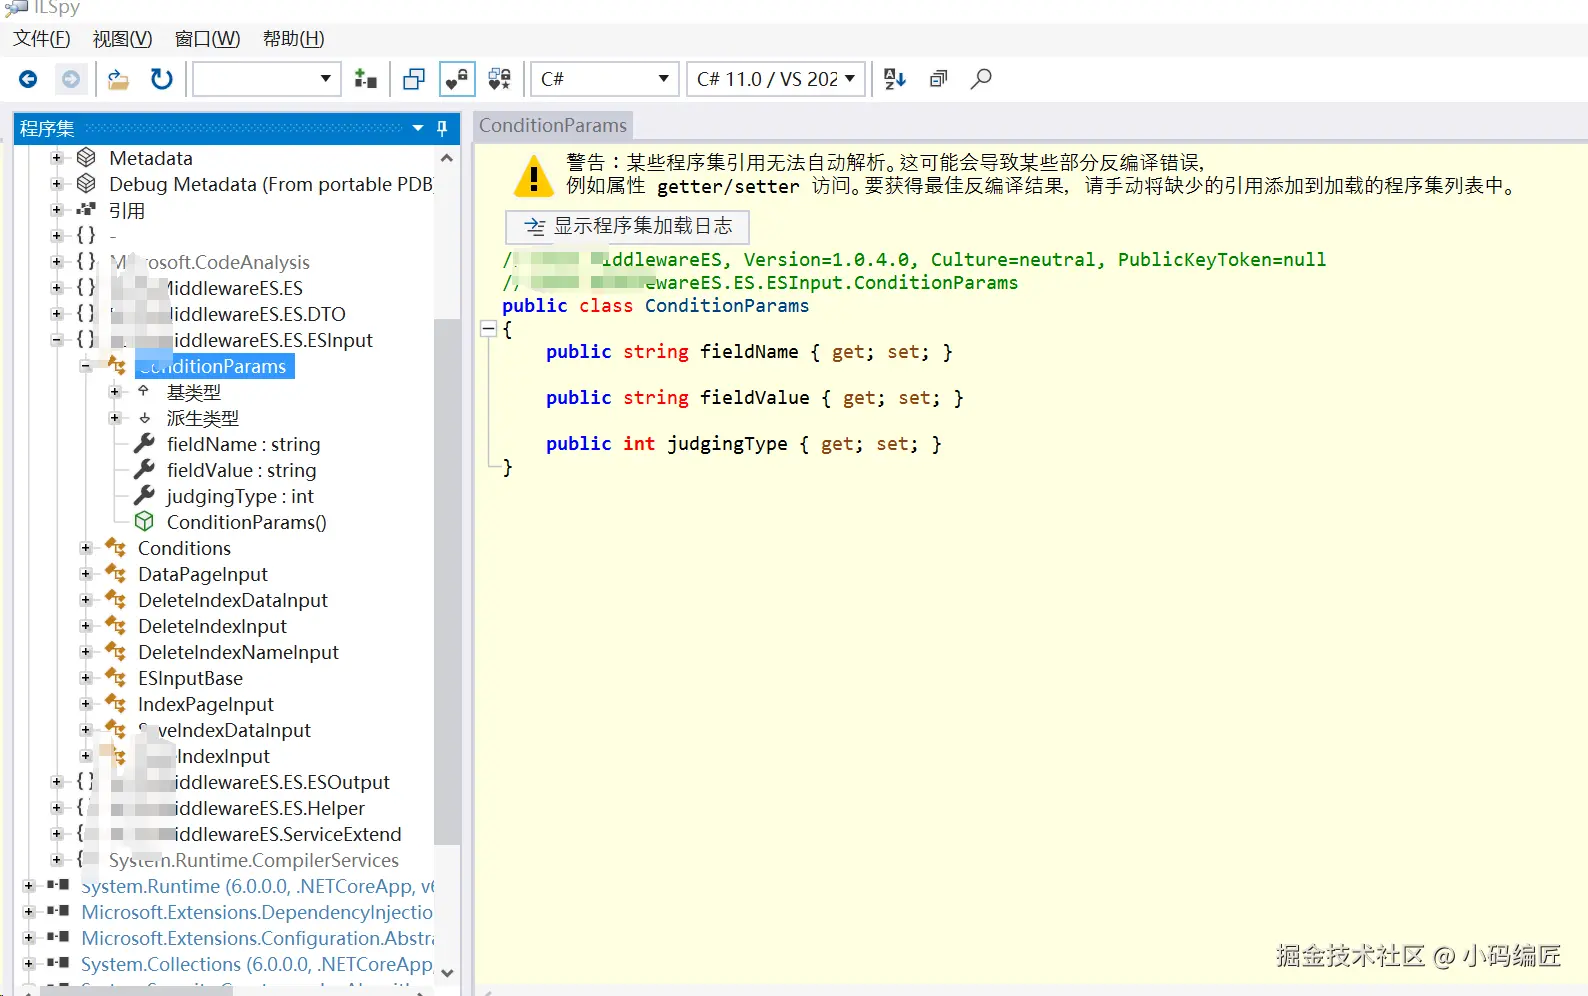Open the 文件(F) menu
This screenshot has width=1588, height=996.
pos(41,39)
